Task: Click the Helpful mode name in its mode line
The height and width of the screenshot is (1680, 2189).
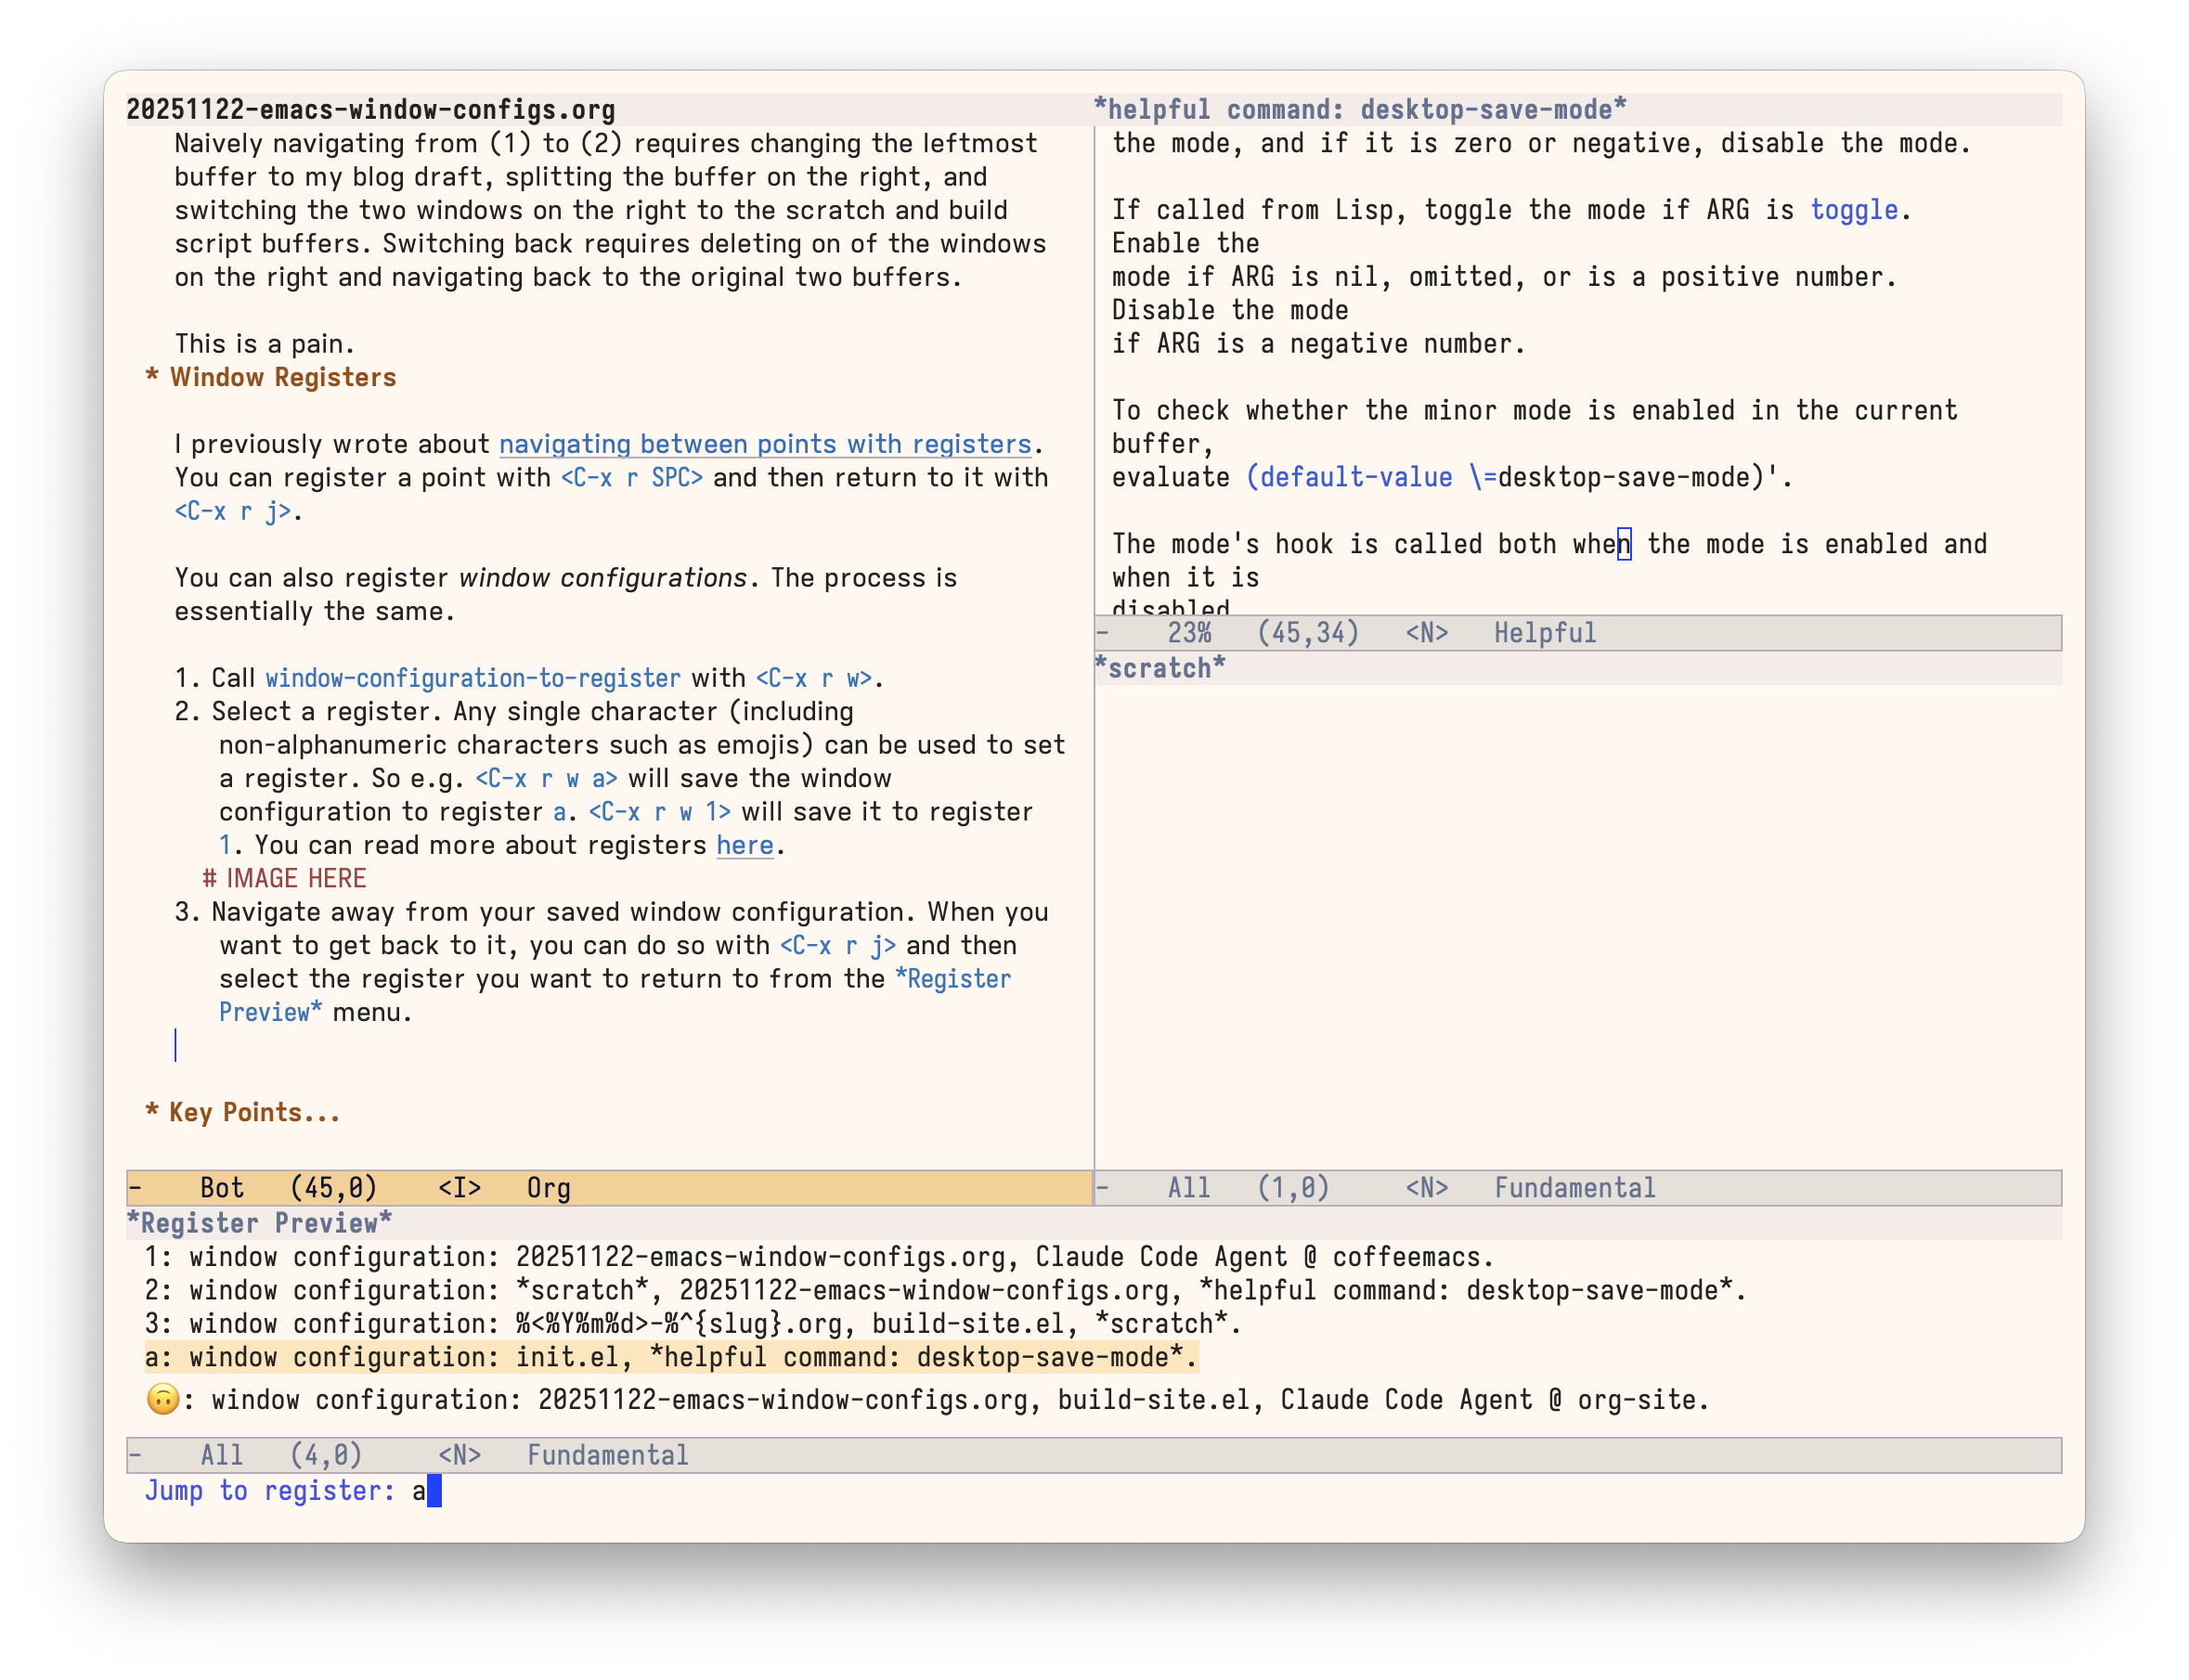Action: pos(1544,632)
